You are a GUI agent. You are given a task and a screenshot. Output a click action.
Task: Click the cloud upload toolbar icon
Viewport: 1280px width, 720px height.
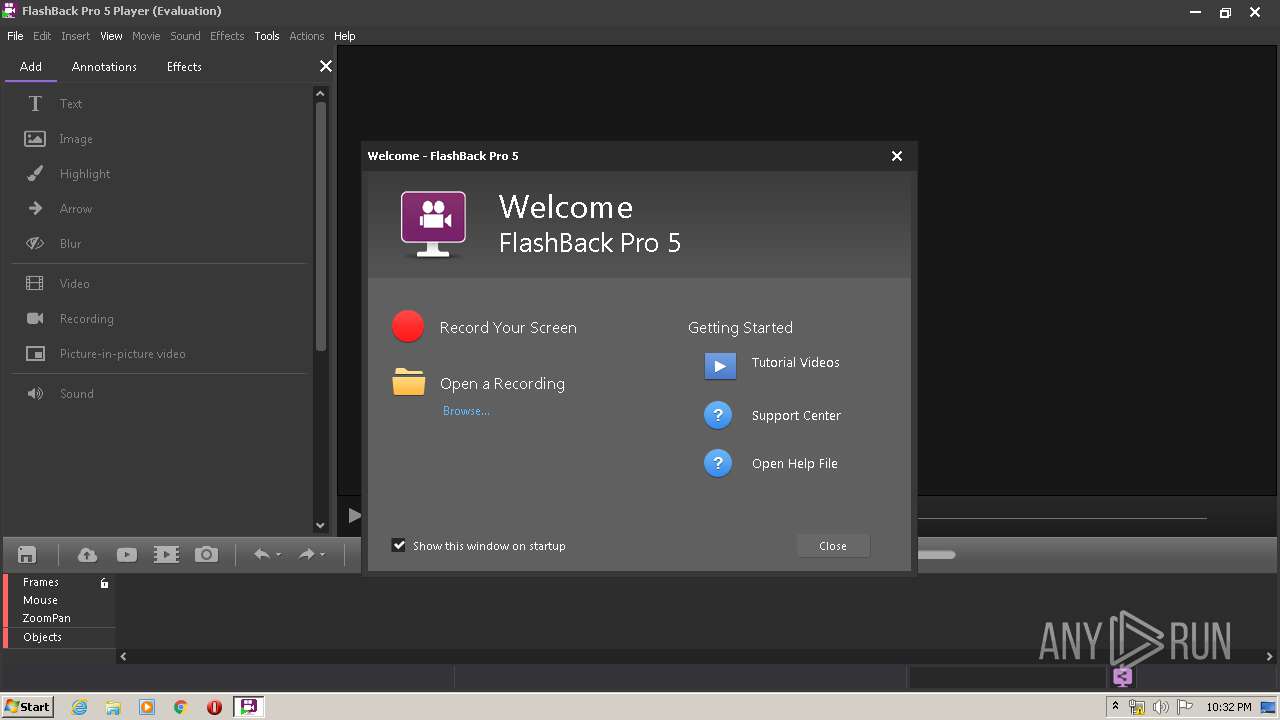tap(87, 555)
